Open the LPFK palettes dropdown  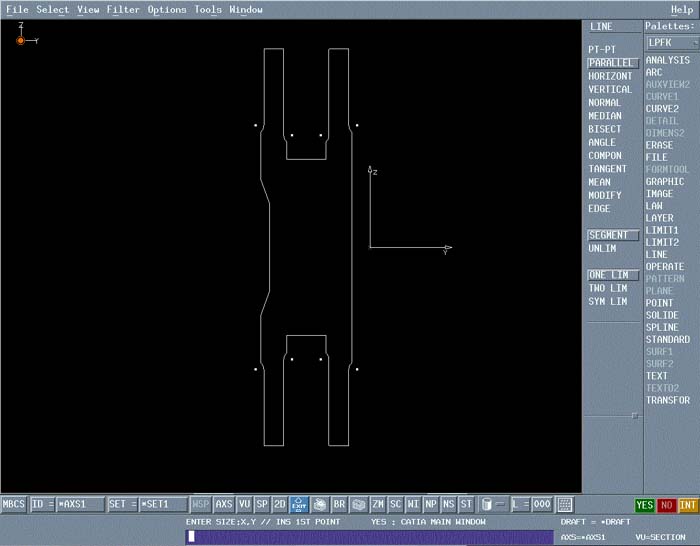point(670,43)
